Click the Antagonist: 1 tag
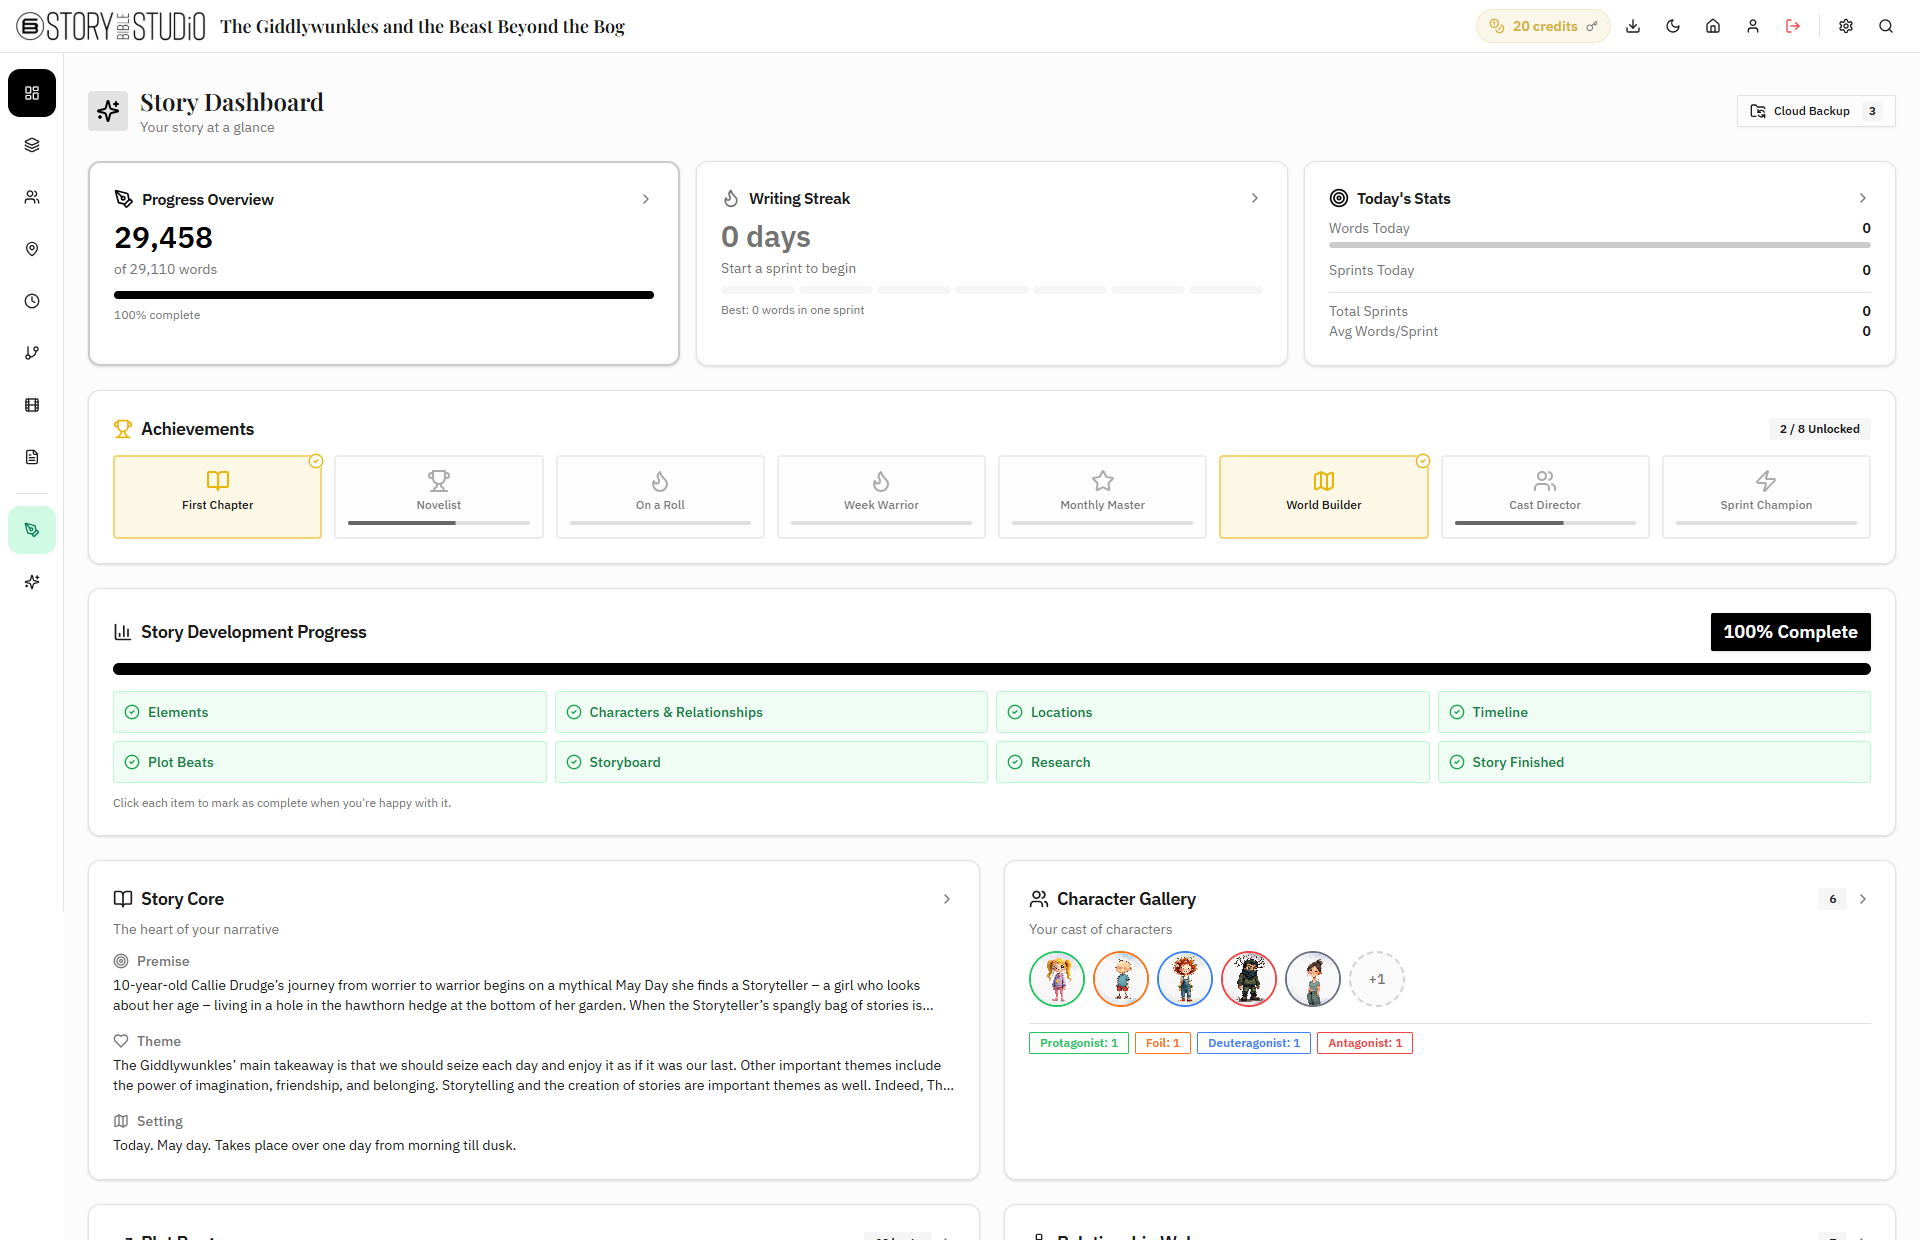 coord(1365,1043)
